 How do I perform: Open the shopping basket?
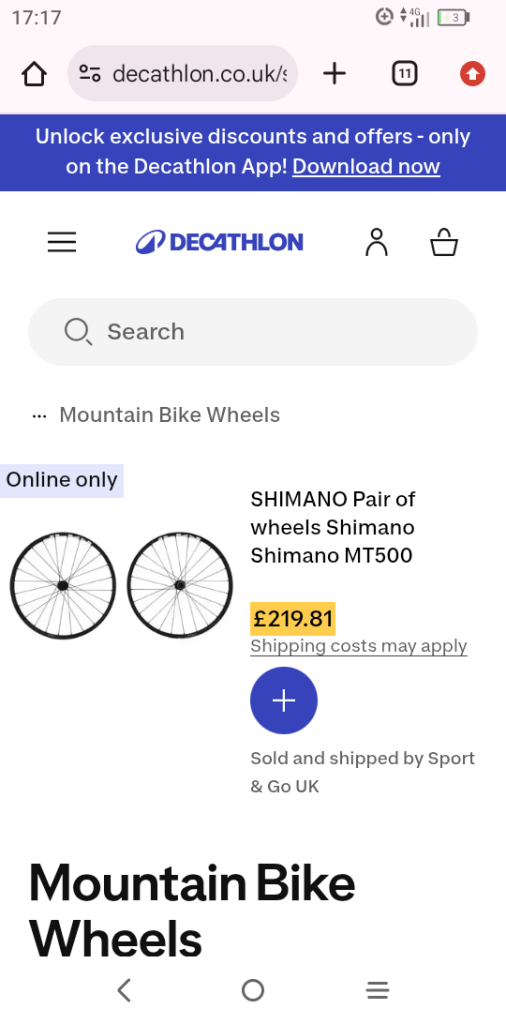click(x=444, y=242)
